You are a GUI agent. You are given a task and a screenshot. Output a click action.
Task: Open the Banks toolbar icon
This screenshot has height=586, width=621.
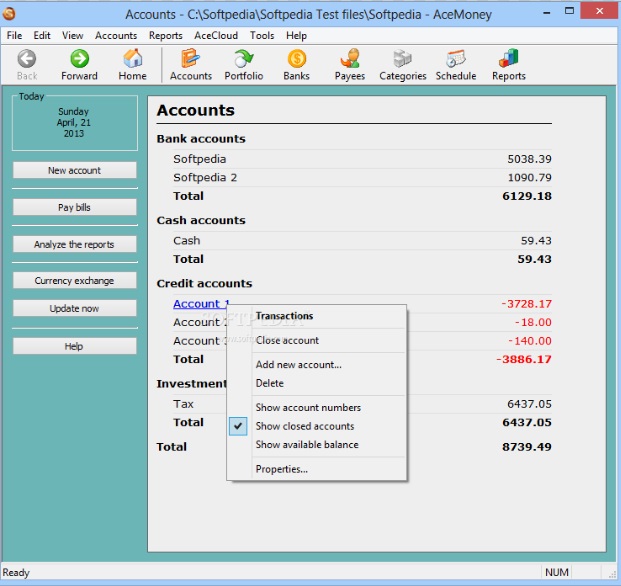(x=296, y=59)
